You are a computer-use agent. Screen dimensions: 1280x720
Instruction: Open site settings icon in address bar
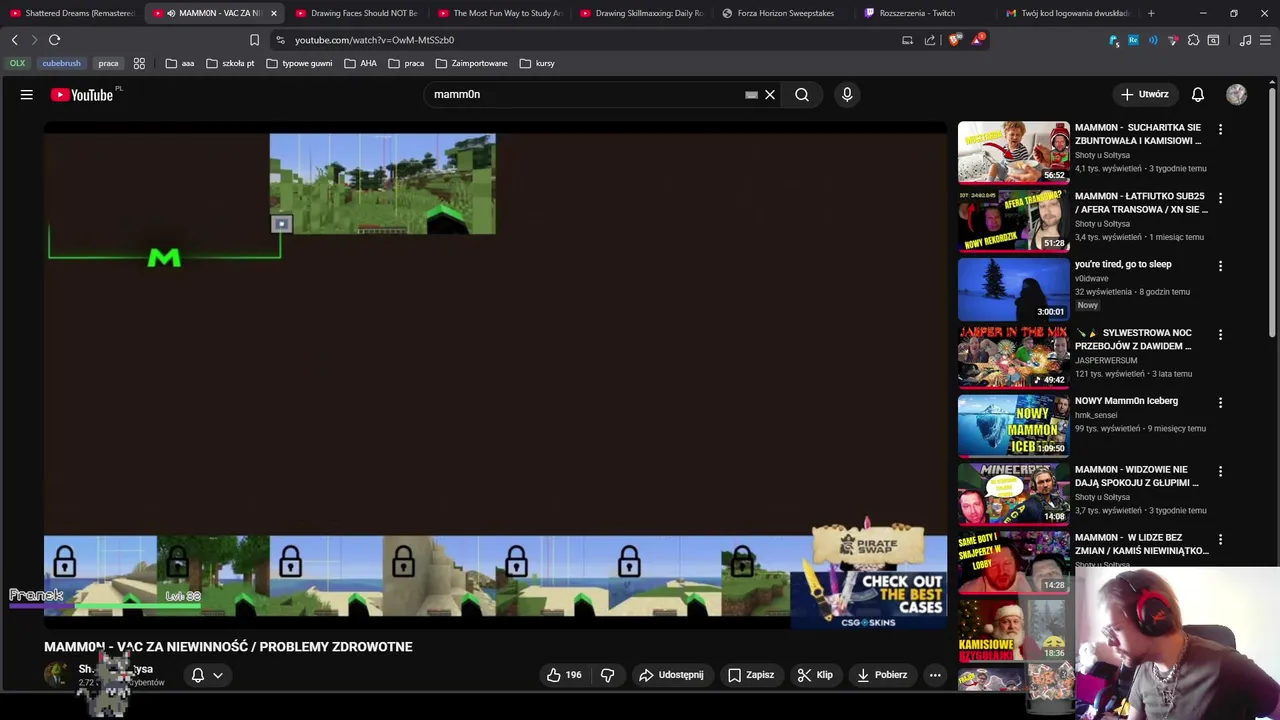tap(280, 40)
